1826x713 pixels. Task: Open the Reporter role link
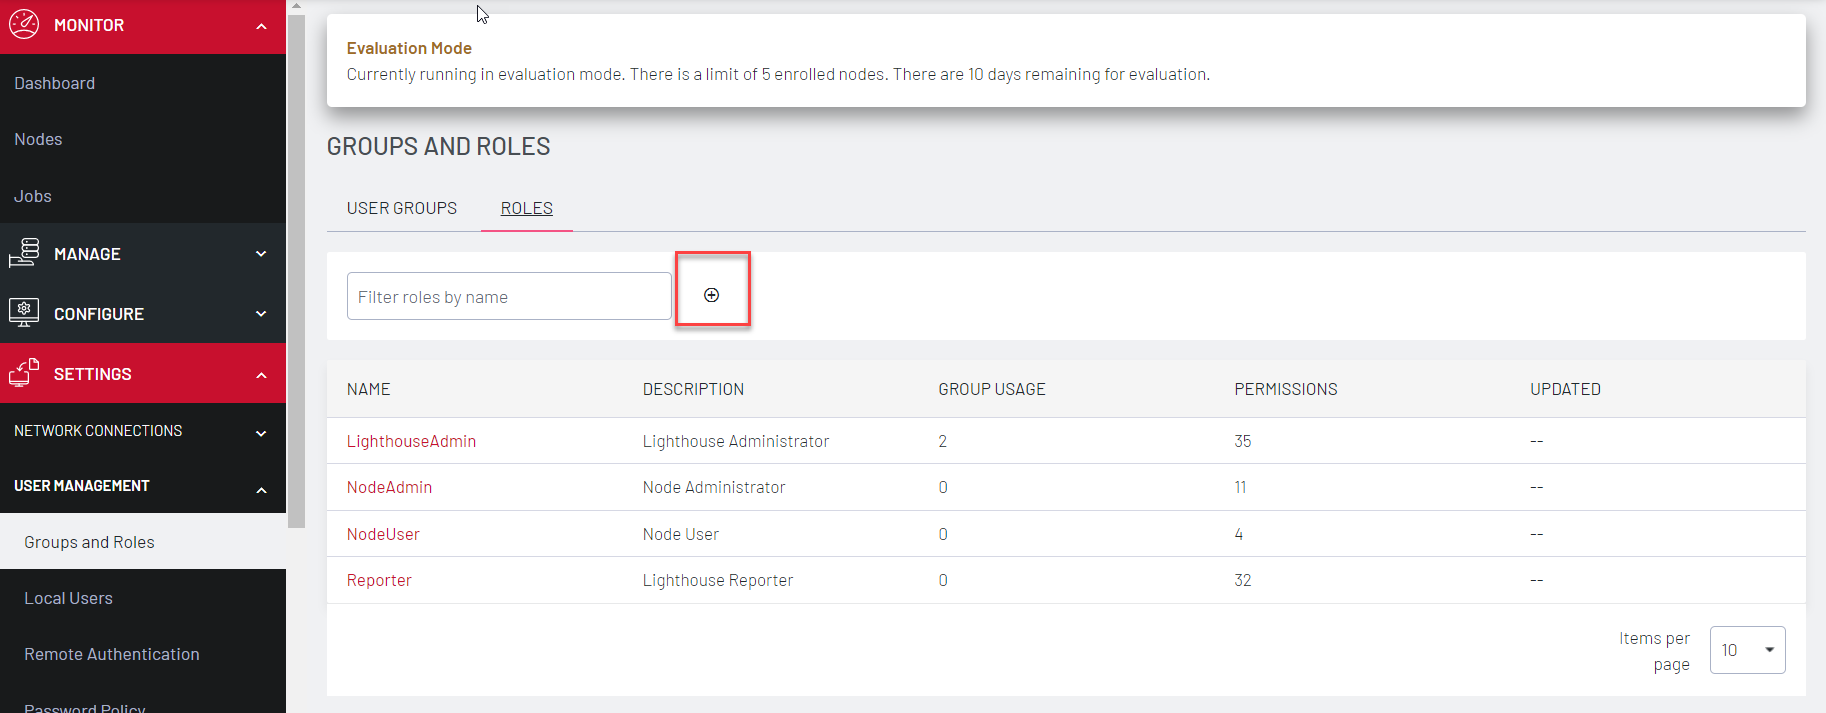(379, 580)
